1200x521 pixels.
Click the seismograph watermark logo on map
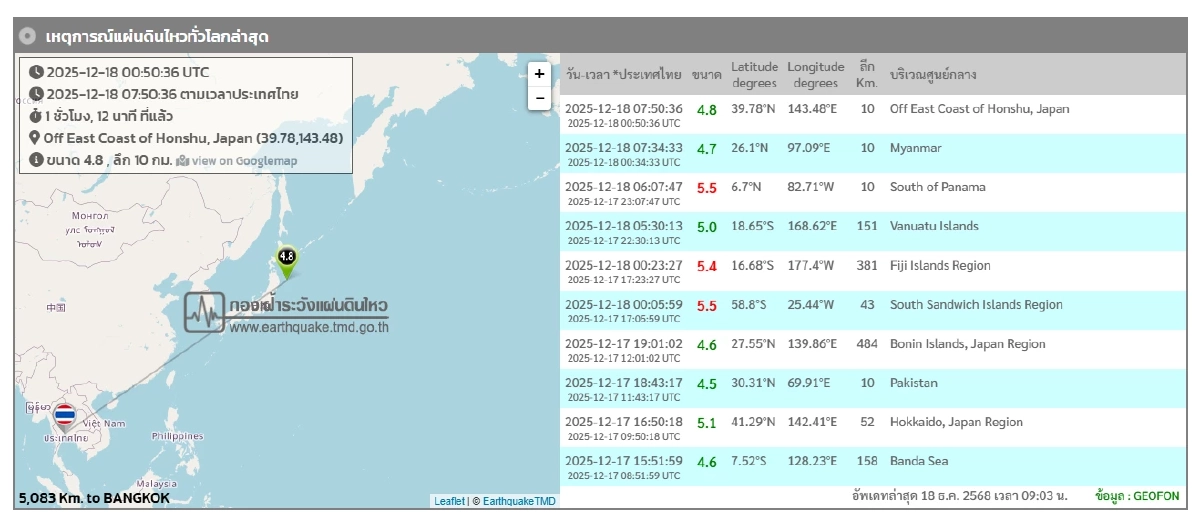click(204, 313)
